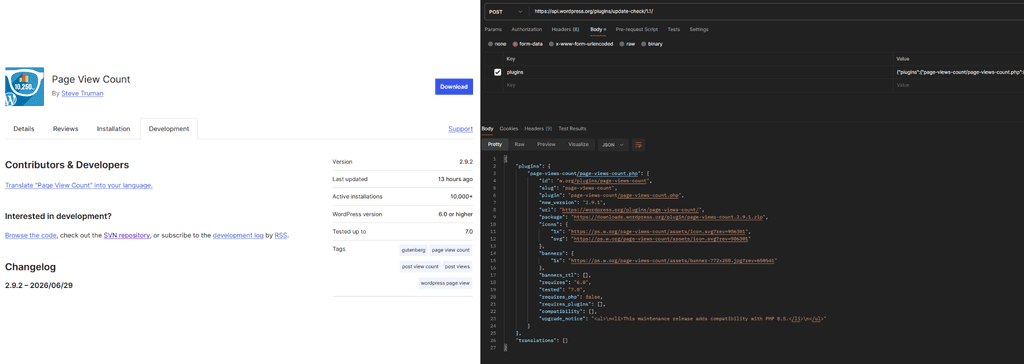Switch response view to Pretty
1024x364 pixels.
(x=494, y=144)
